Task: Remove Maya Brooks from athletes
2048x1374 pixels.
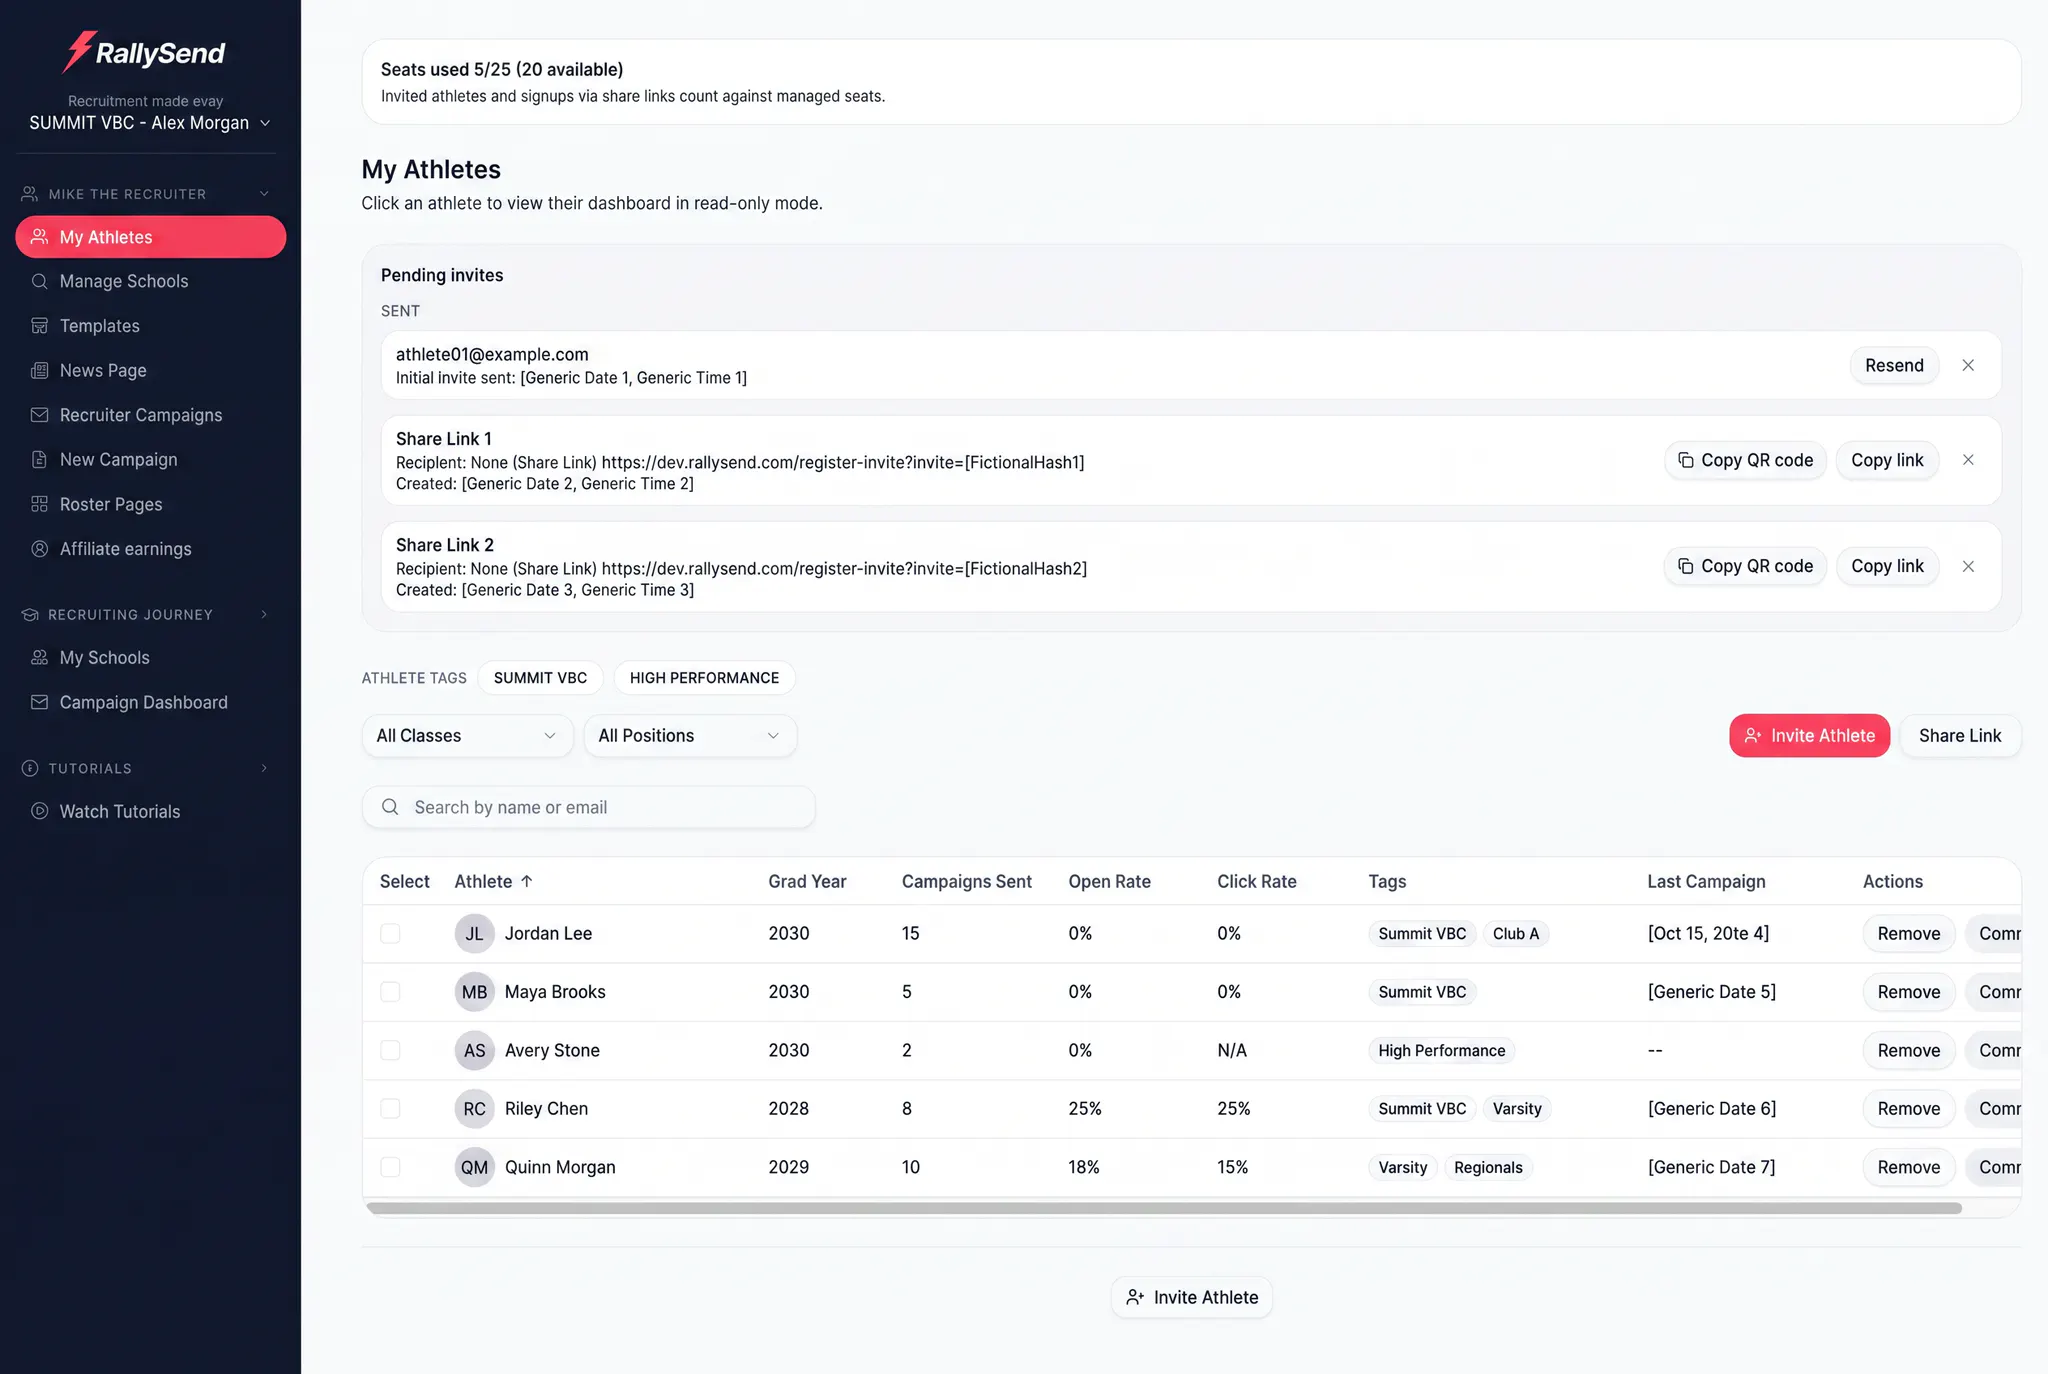Action: pos(1908,992)
